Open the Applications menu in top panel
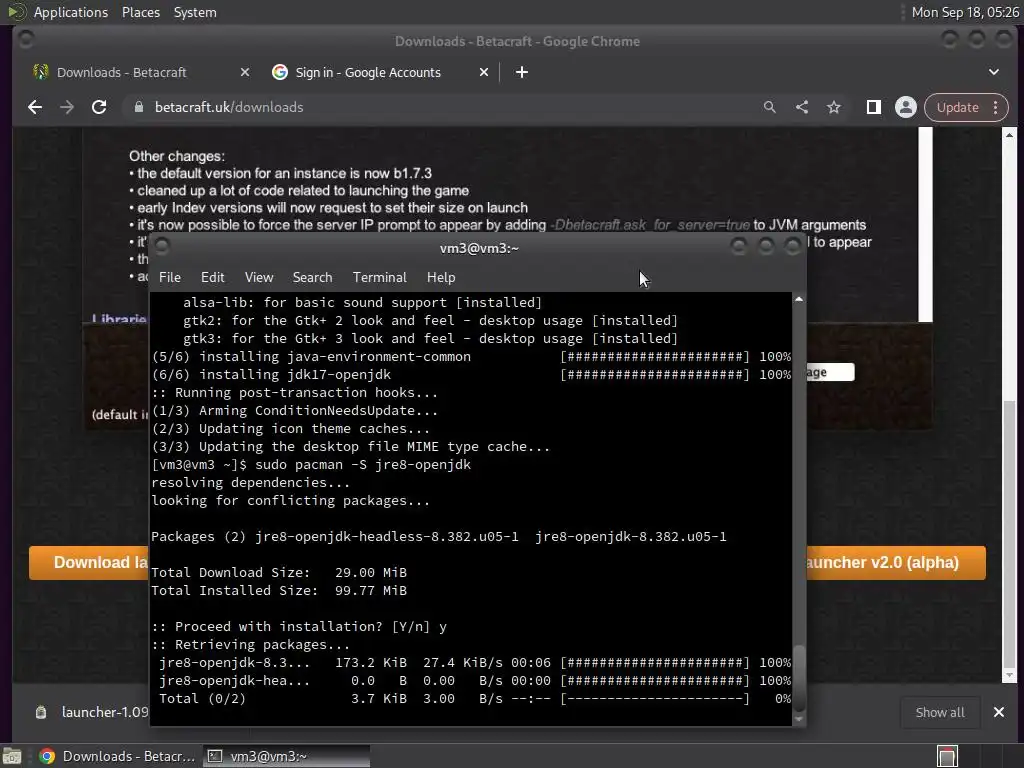 click(71, 12)
